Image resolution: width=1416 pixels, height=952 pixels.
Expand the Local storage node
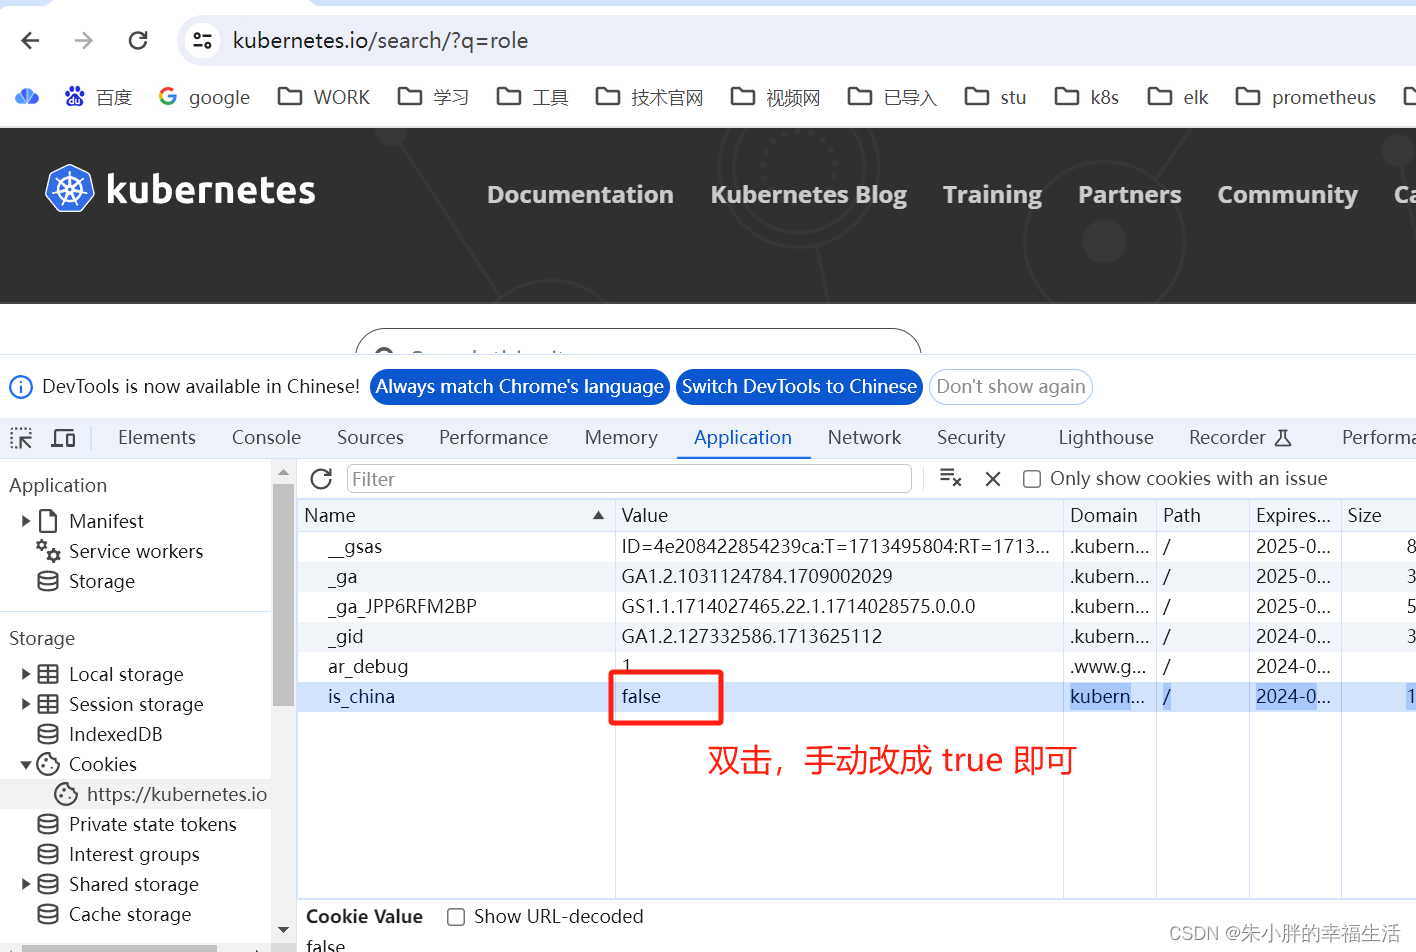(x=26, y=674)
